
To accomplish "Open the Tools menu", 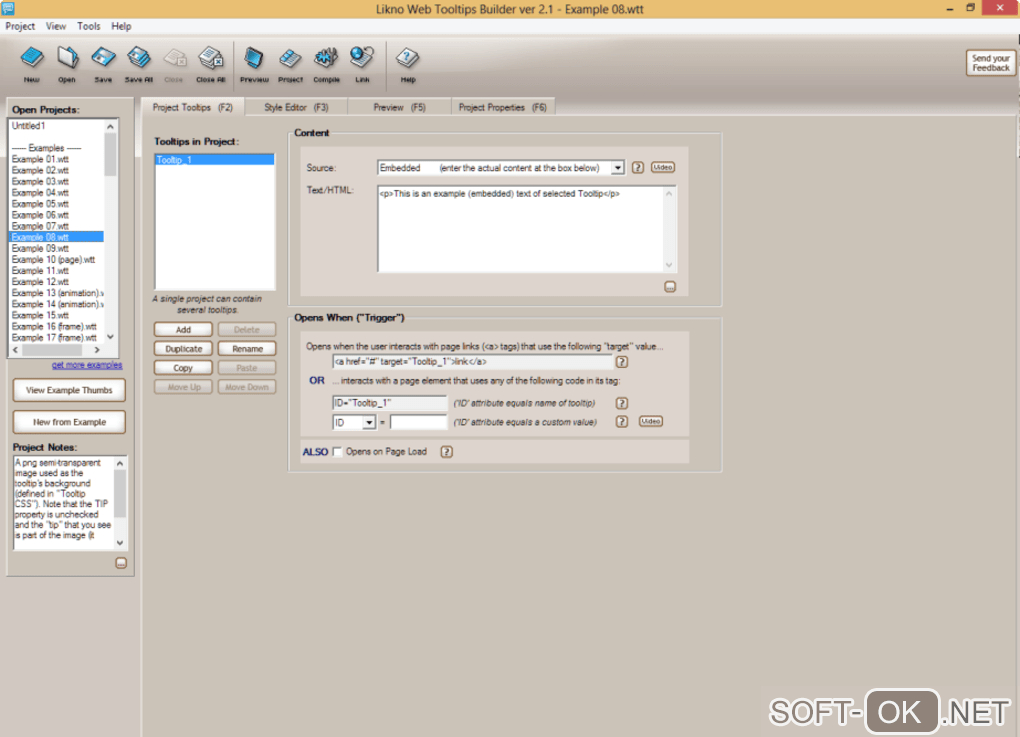I will (88, 26).
